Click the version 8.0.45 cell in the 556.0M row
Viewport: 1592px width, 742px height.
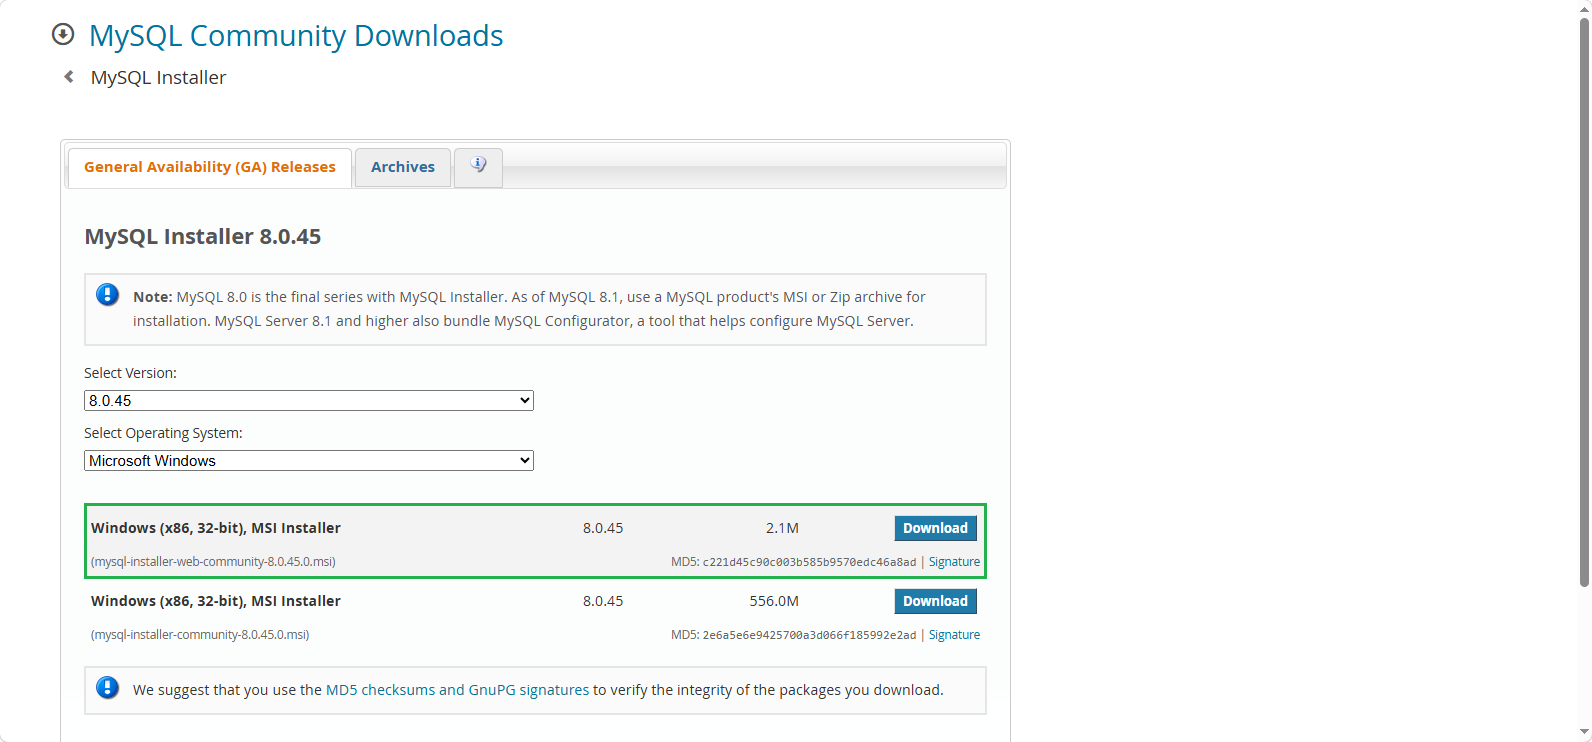click(603, 601)
